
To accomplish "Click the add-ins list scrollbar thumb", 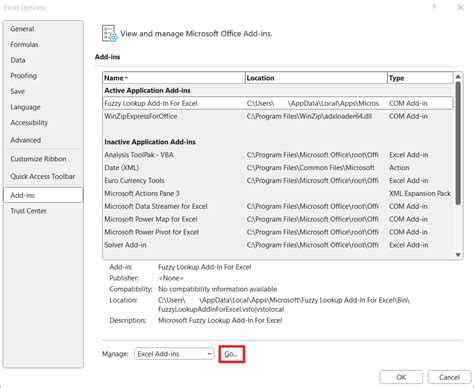I will click(458, 143).
